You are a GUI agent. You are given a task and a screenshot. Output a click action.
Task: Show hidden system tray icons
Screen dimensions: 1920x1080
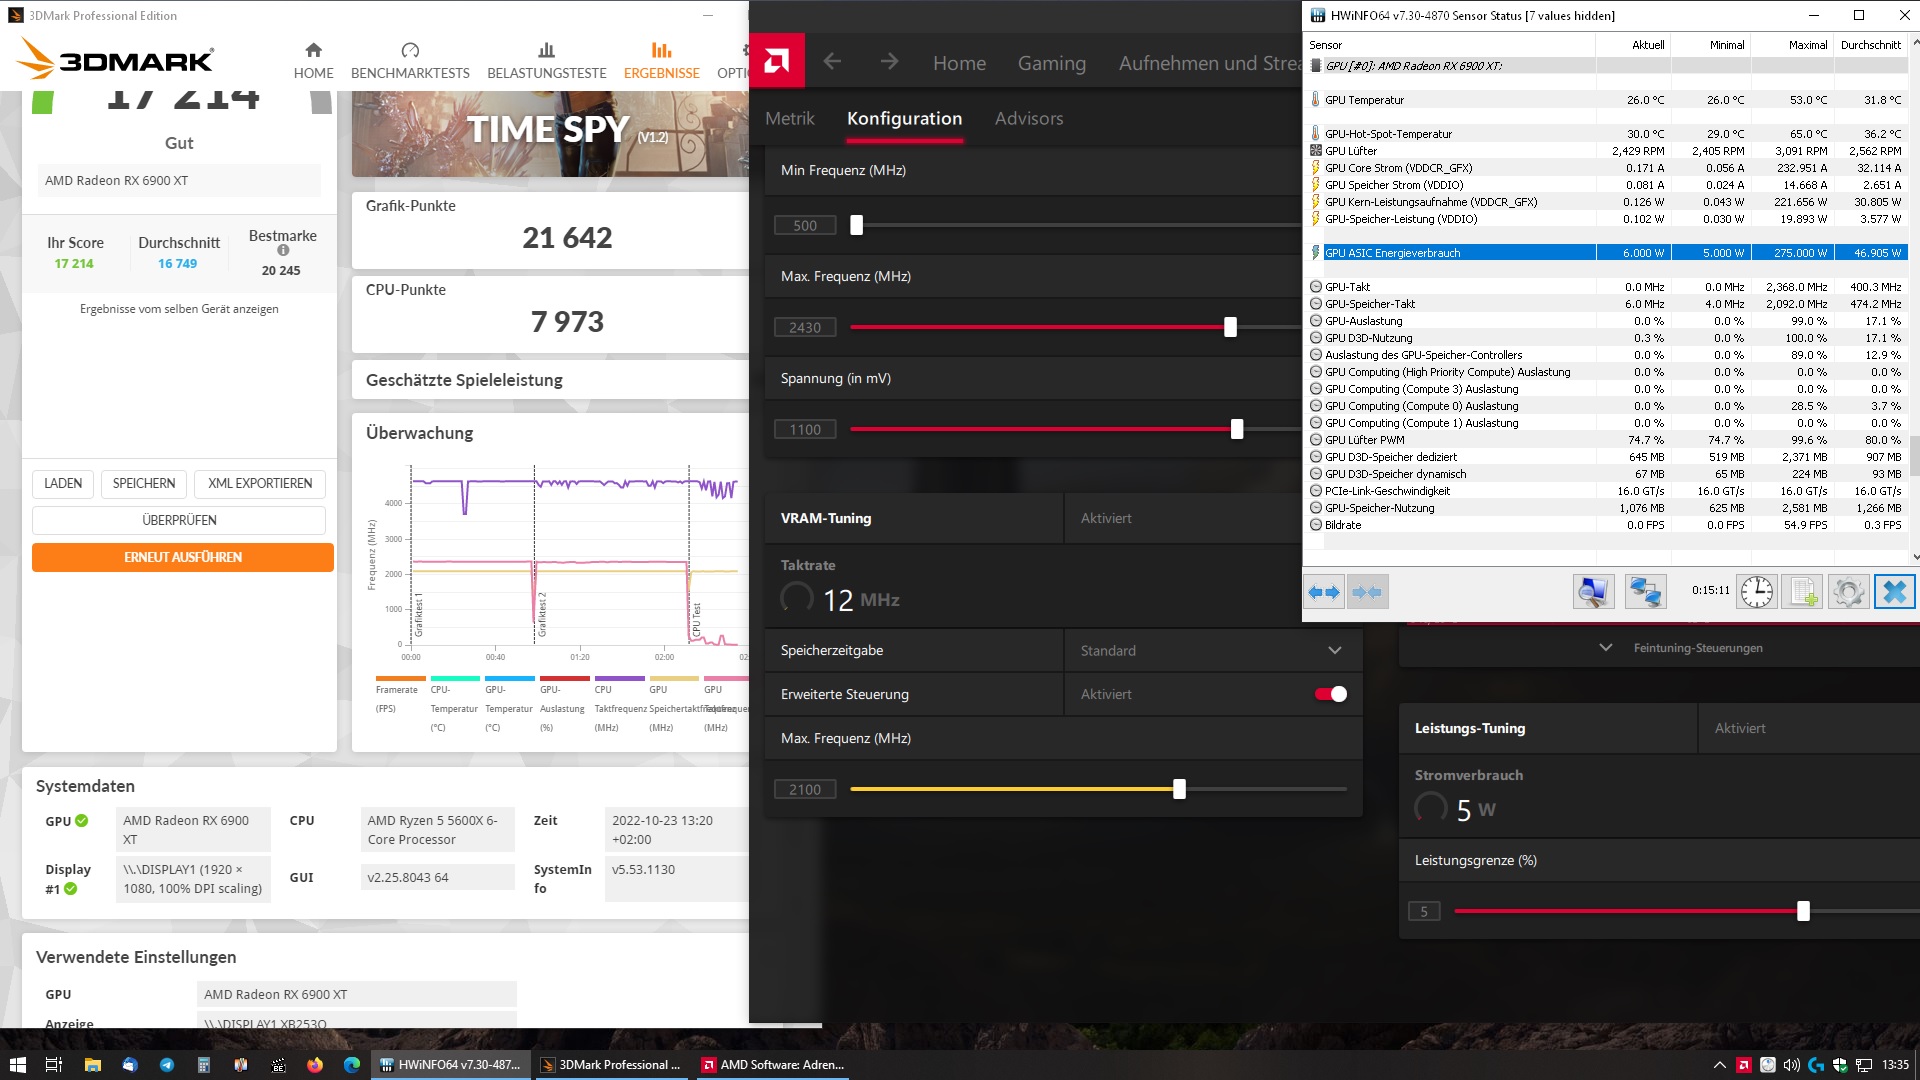[1719, 1065]
